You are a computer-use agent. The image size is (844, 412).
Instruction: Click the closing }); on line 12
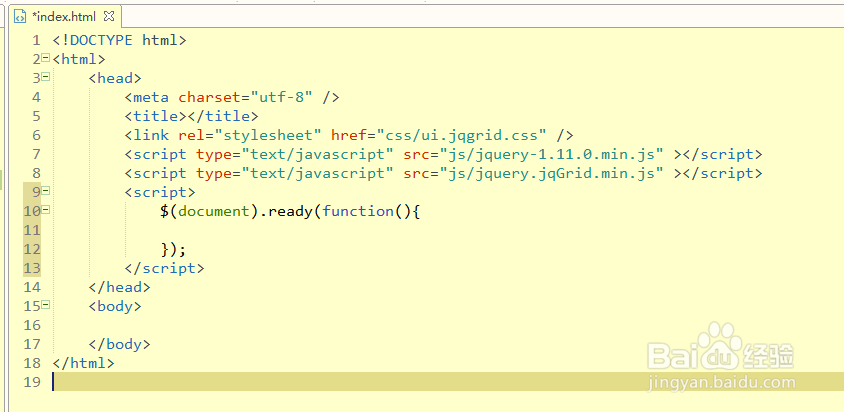(173, 250)
